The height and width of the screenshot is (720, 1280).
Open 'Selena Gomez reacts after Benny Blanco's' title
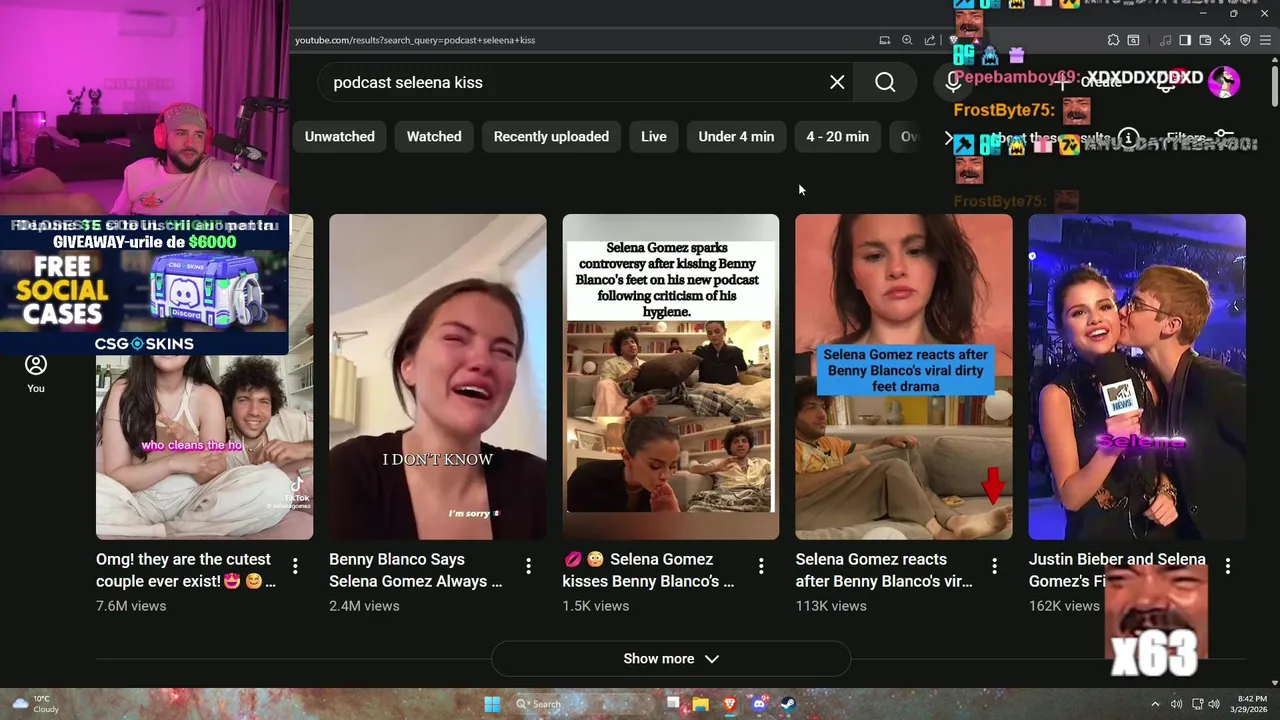coord(884,570)
